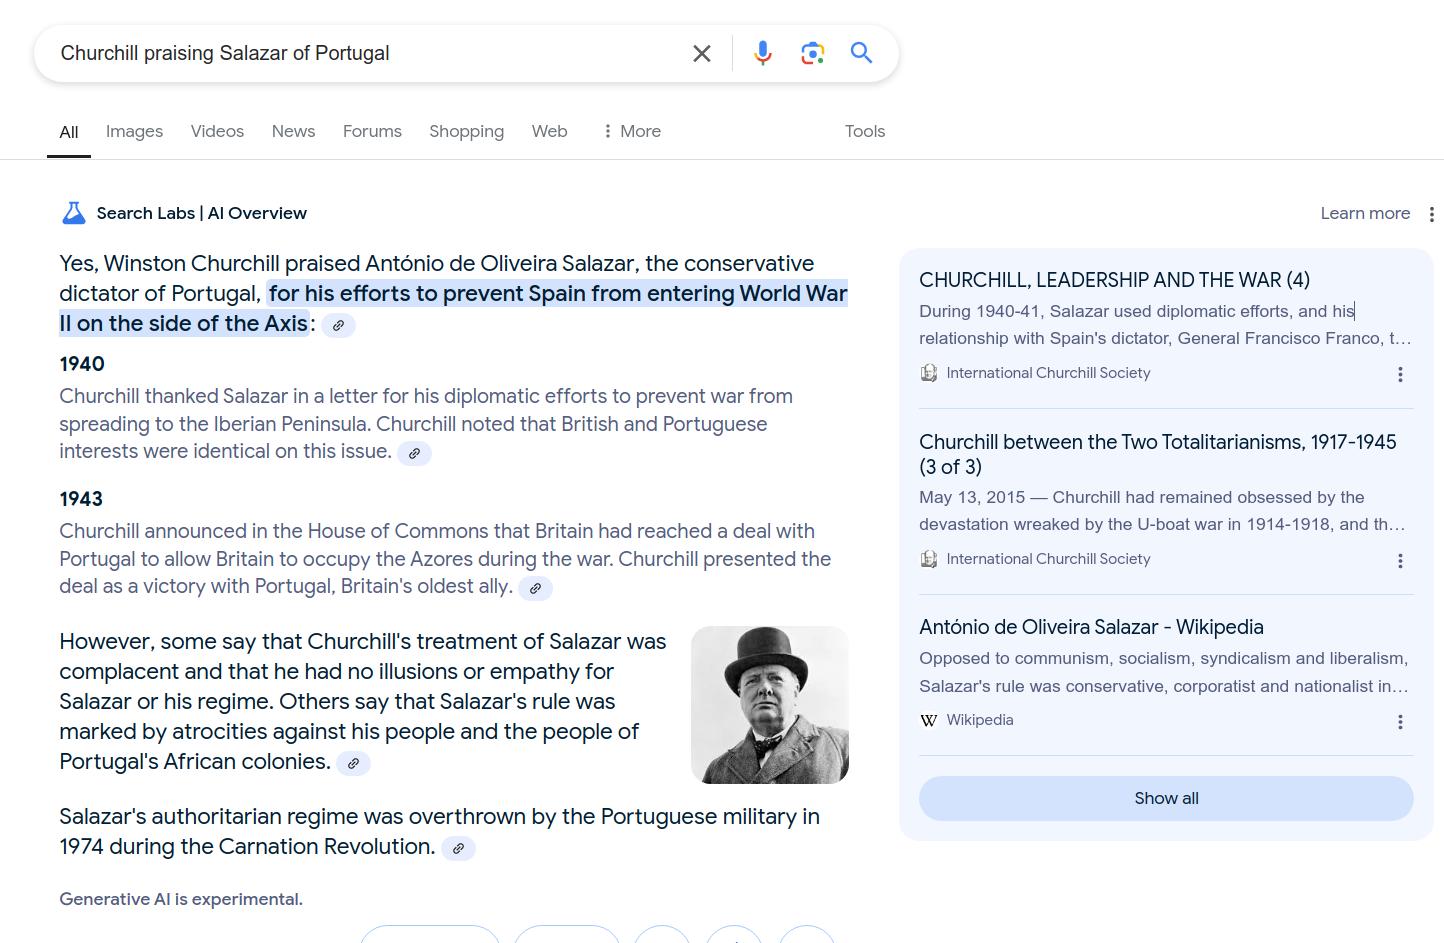Open António de Oliveira Salazar Wikipedia link
The image size is (1444, 943).
click(x=1091, y=627)
